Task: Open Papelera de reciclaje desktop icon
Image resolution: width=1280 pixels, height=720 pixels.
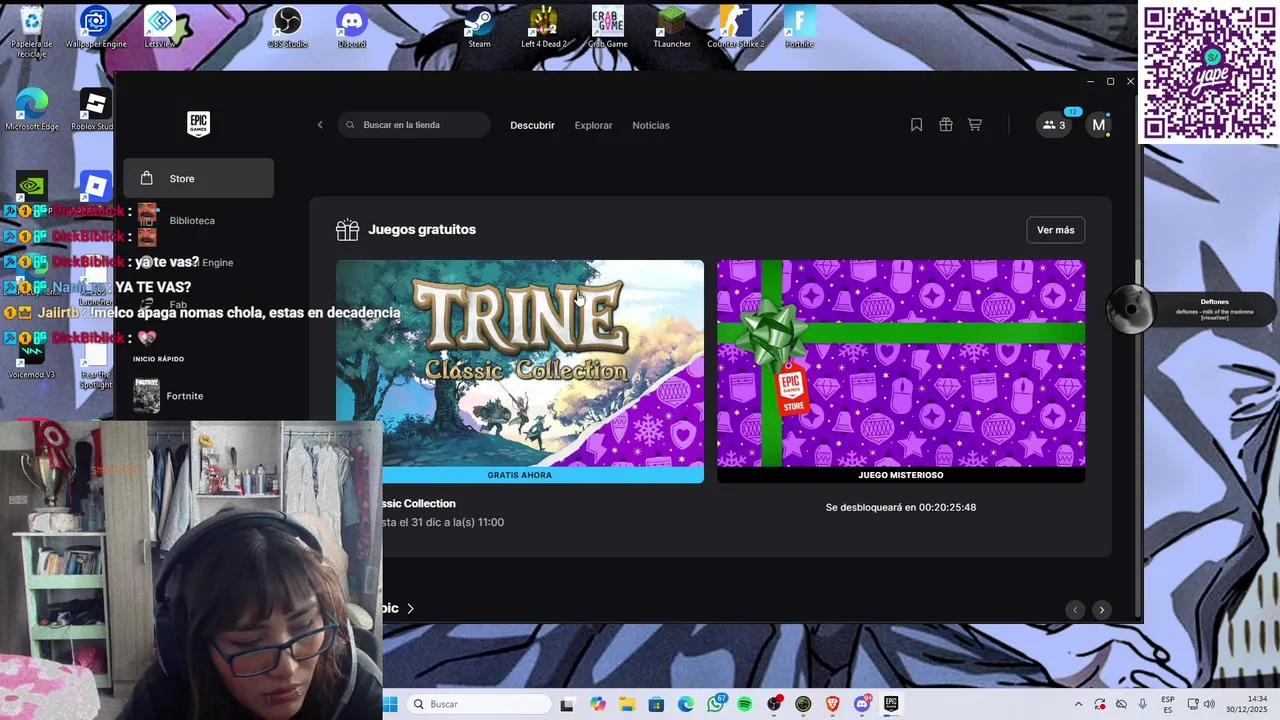Action: pyautogui.click(x=32, y=32)
